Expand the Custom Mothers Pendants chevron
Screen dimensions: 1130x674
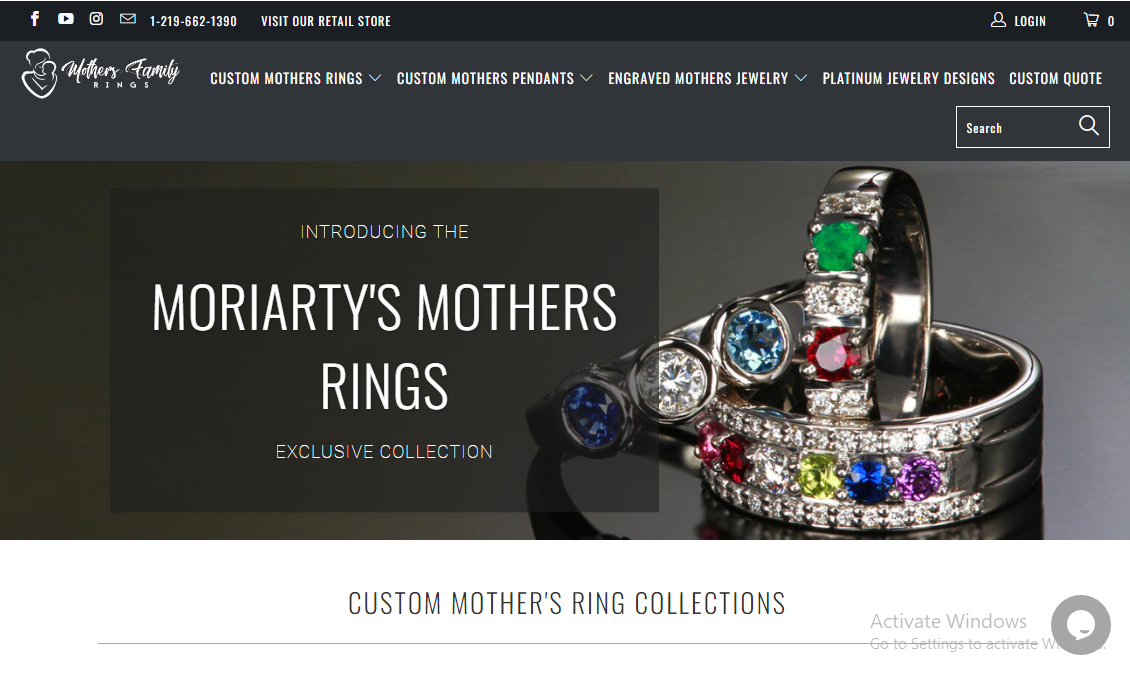(587, 78)
